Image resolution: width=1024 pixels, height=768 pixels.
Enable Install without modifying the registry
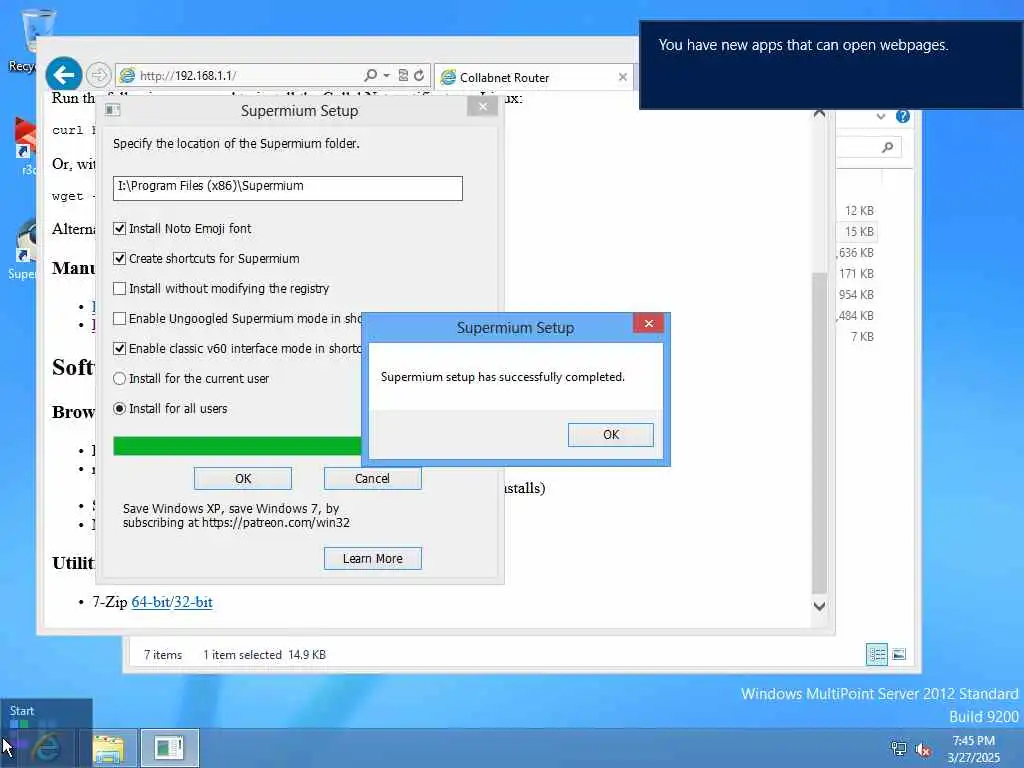click(x=120, y=289)
